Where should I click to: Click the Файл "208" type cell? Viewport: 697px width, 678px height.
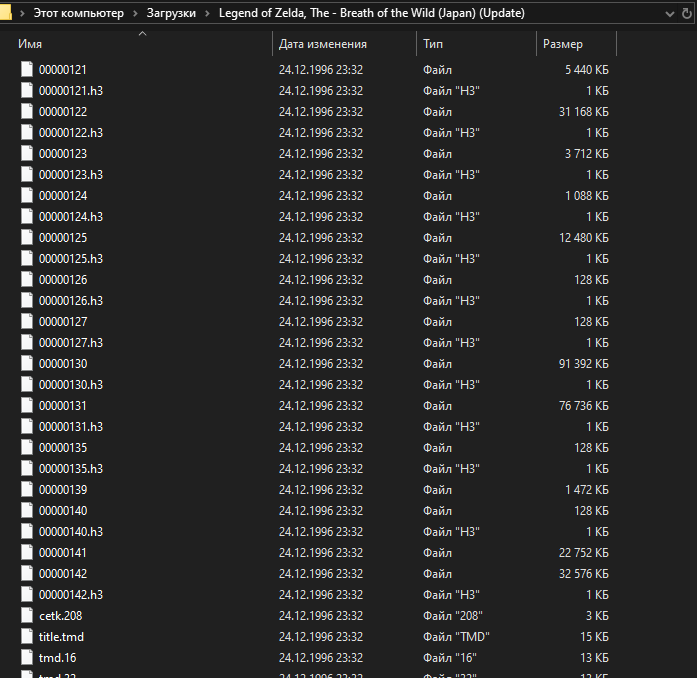(453, 616)
